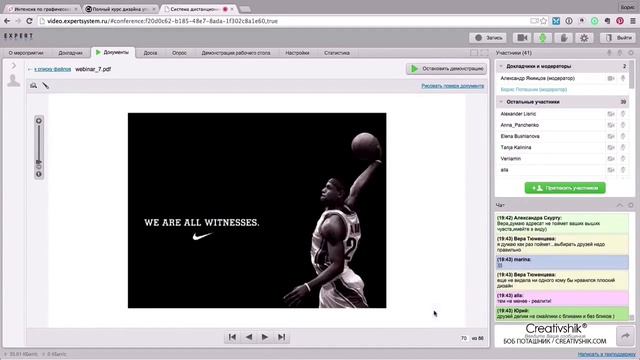
Task: Send chat message arrow button
Action: [625, 336]
